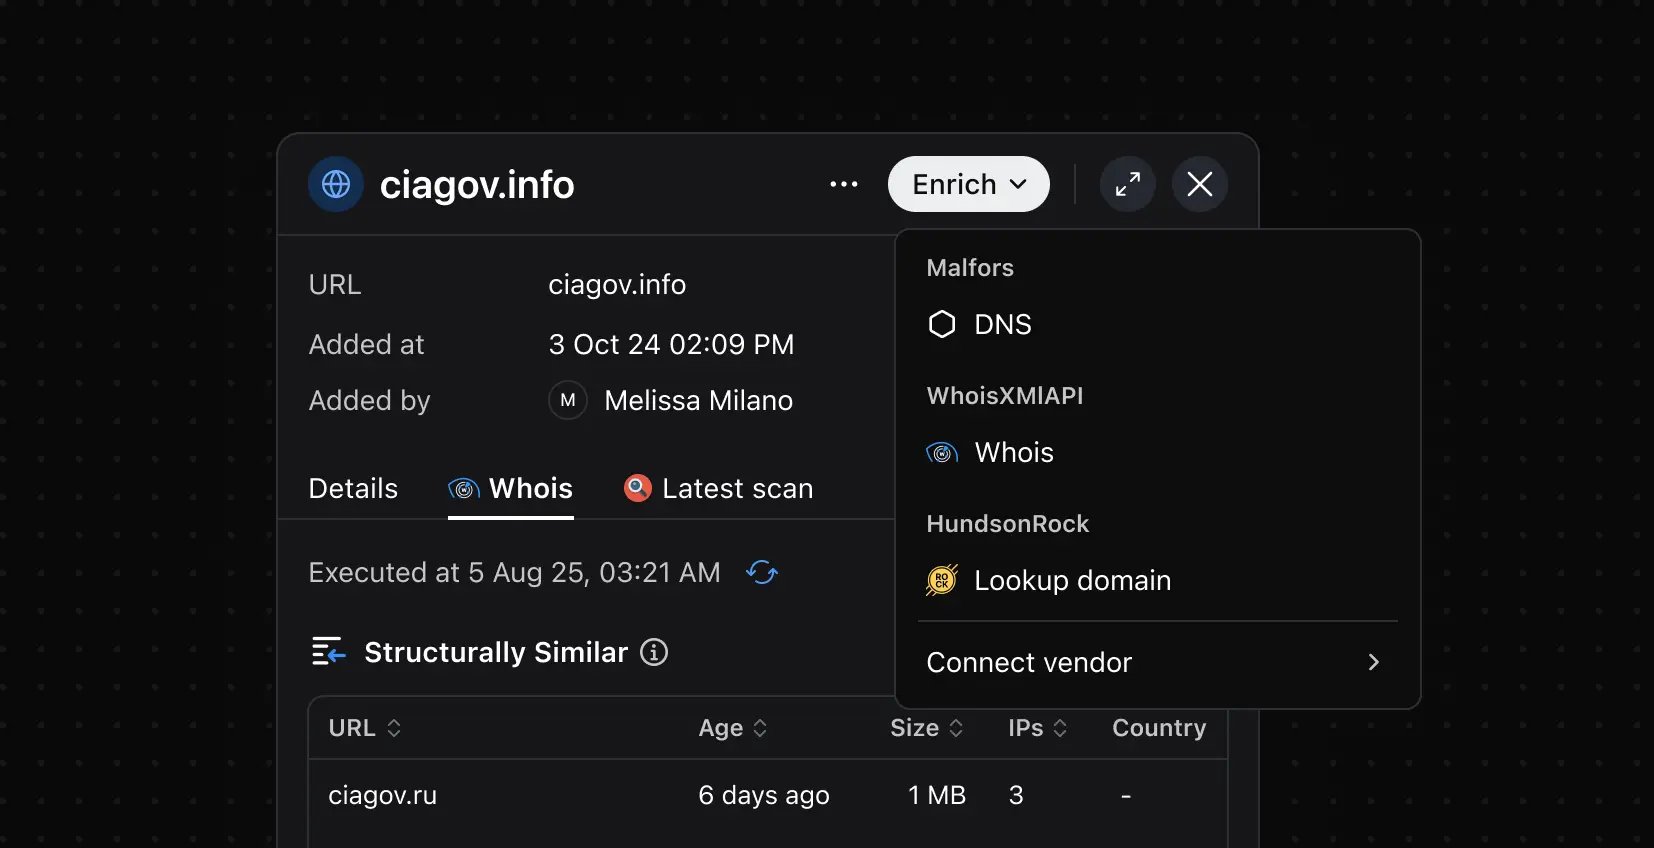Refresh the Whois execution result
The width and height of the screenshot is (1654, 848).
[762, 573]
